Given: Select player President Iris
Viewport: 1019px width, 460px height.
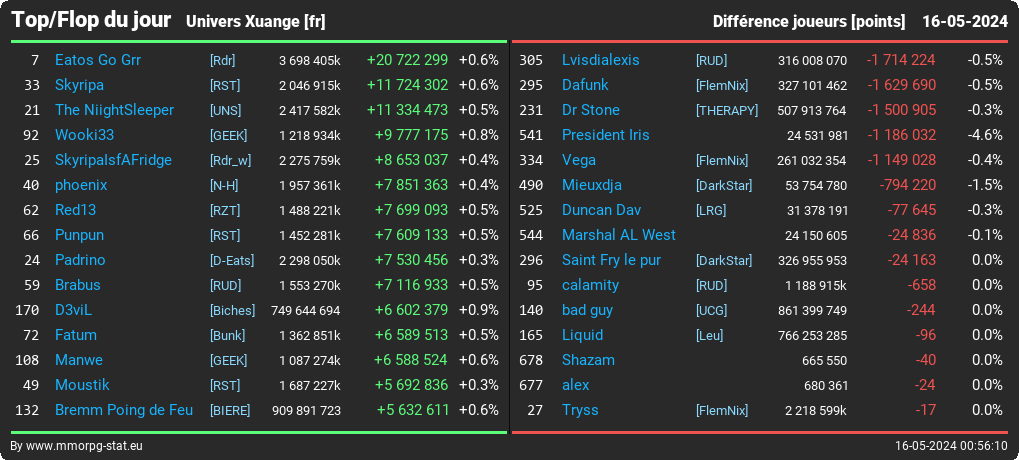Looking at the screenshot, I should click(x=606, y=135).
